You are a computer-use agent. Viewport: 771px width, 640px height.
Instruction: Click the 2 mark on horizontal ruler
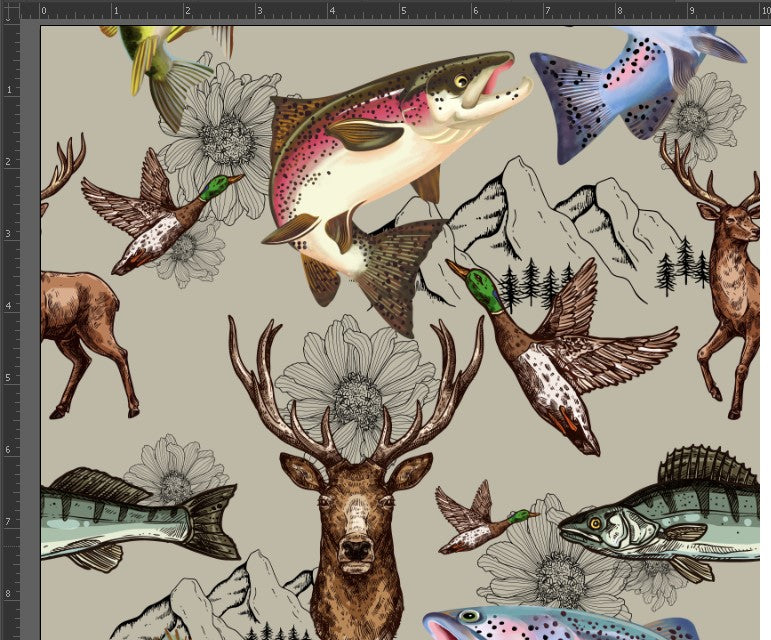[x=188, y=10]
